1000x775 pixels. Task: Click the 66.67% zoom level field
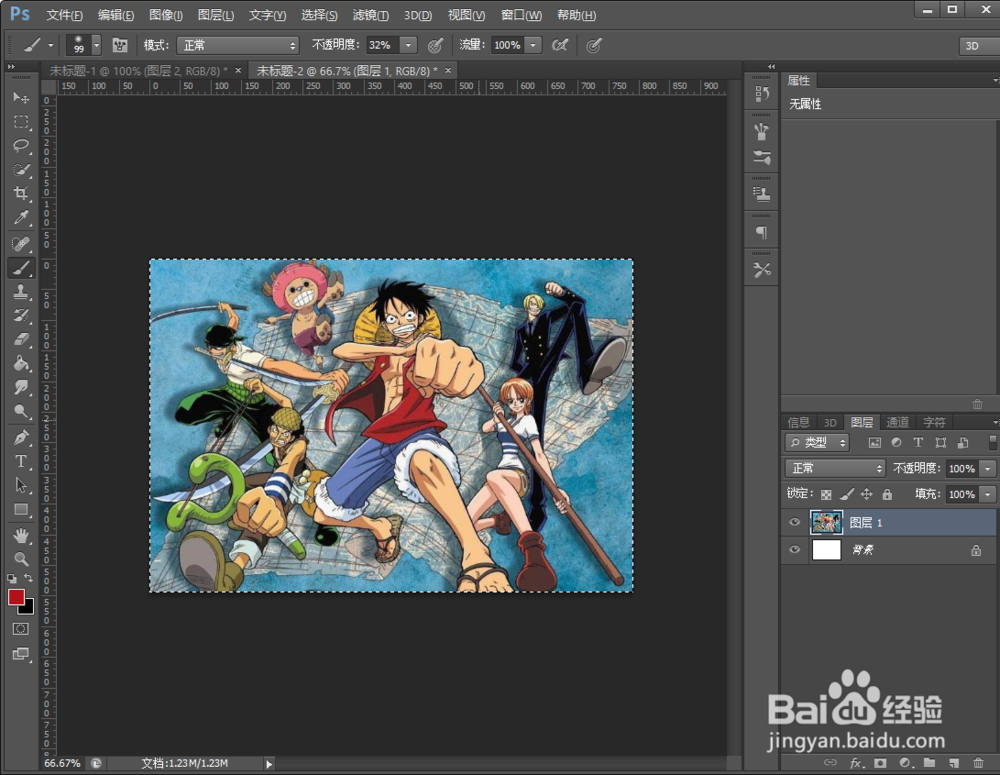62,763
